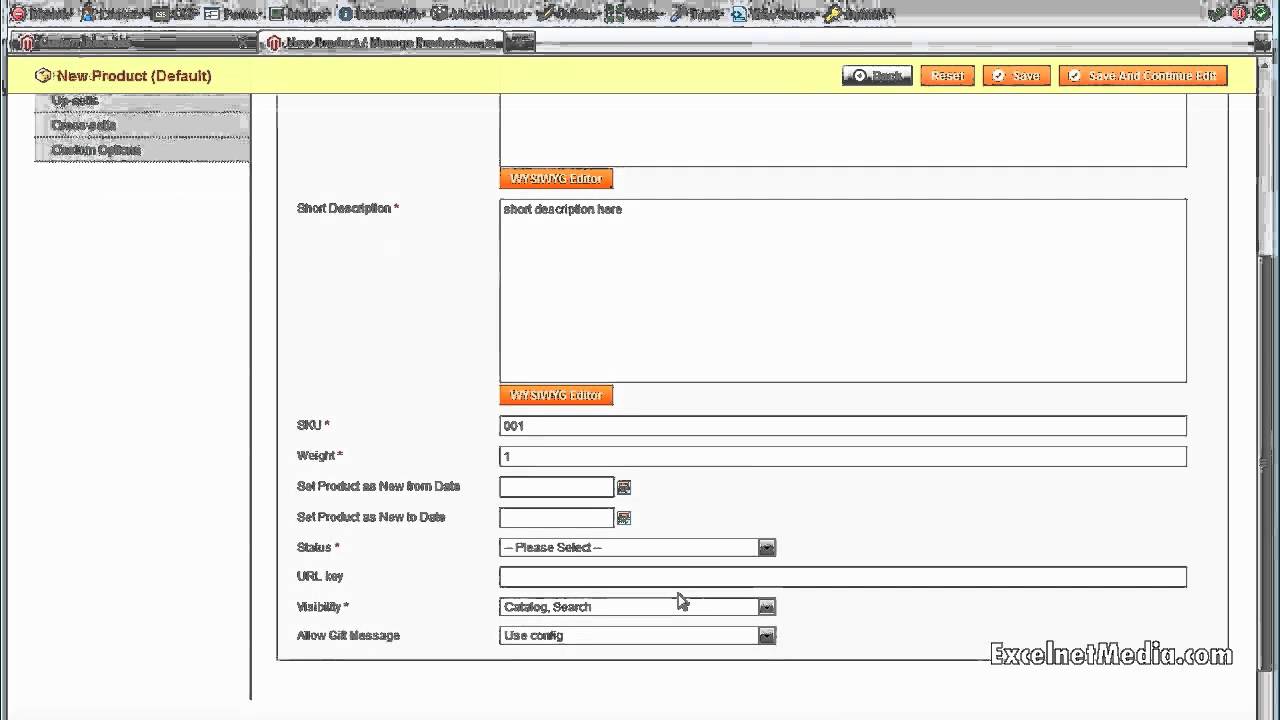This screenshot has width=1280, height=720.
Task: Open the Options menu with key icon
Action: [859, 14]
